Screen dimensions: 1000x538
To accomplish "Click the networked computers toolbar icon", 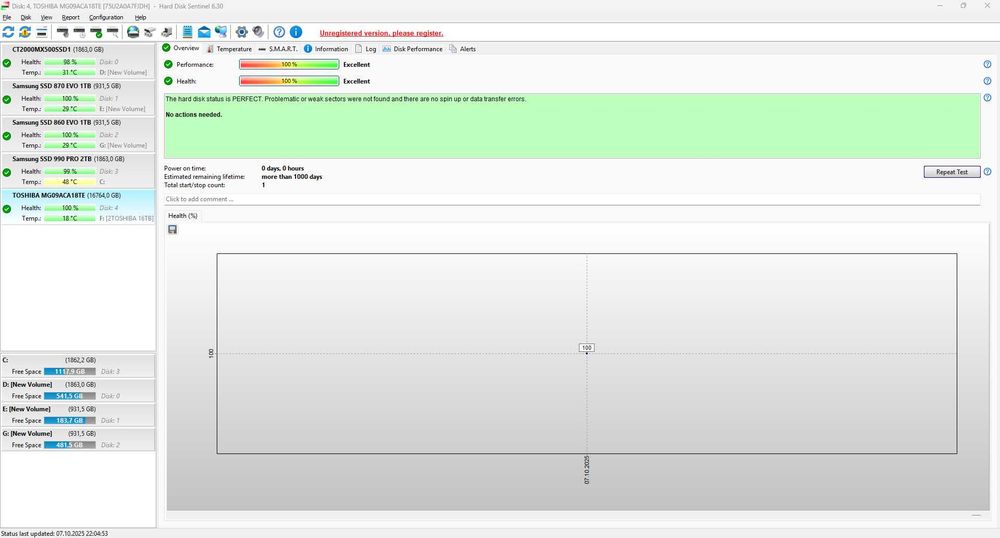I will (x=221, y=32).
